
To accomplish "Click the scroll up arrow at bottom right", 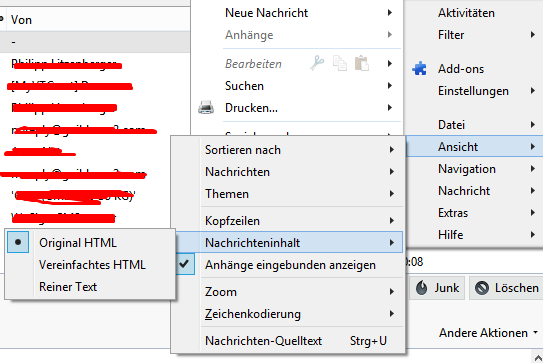I will point(537,357).
